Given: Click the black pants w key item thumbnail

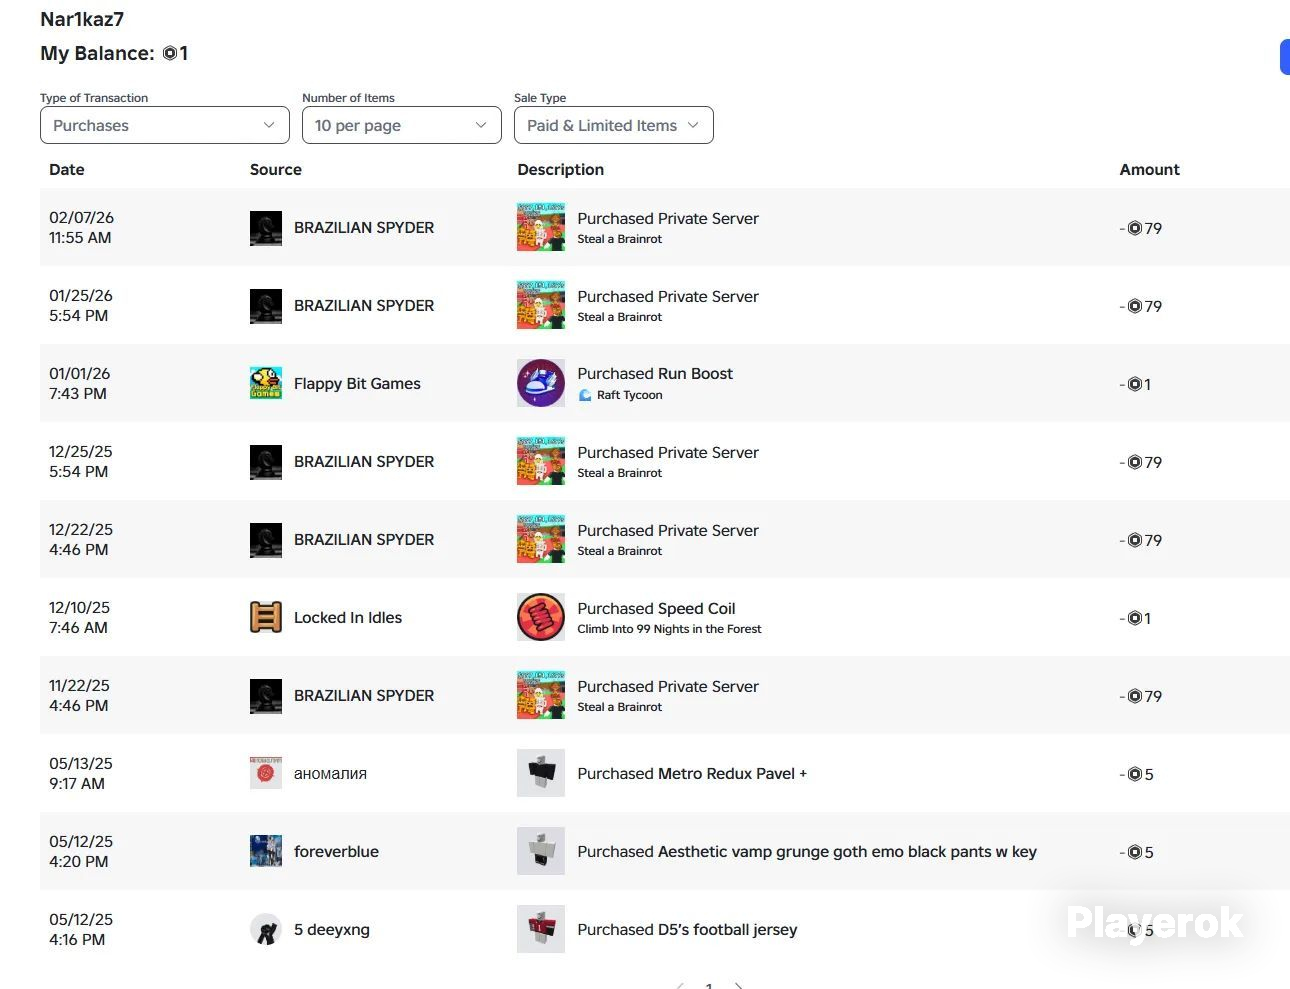Looking at the screenshot, I should (x=541, y=851).
